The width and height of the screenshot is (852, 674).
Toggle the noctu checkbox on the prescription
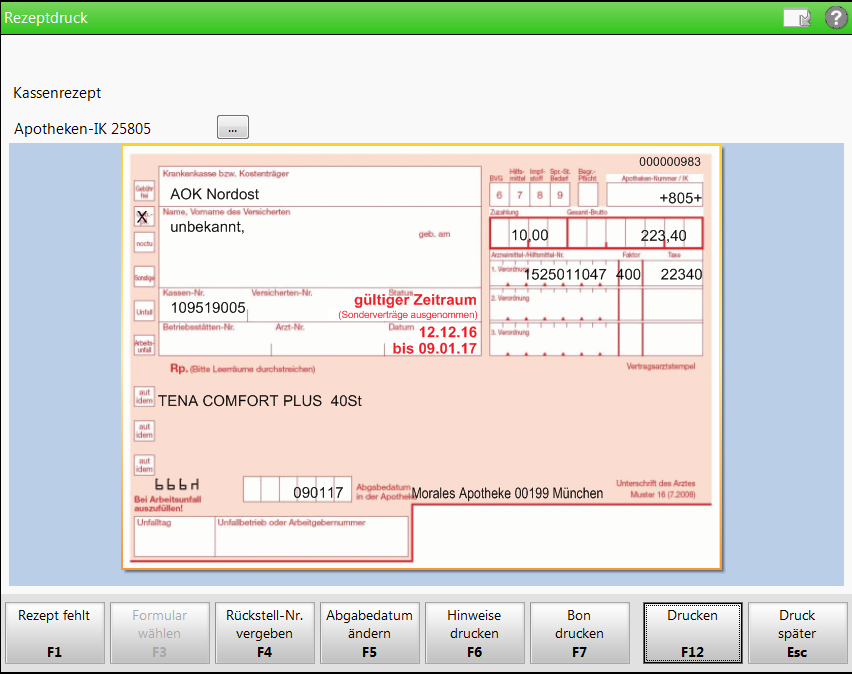(144, 243)
